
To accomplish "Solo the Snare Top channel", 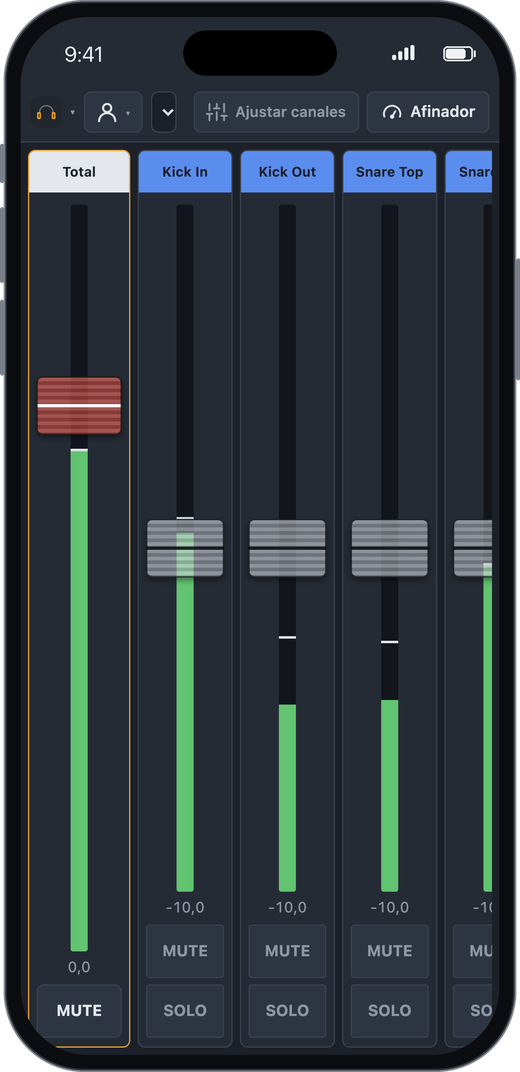I will [389, 1010].
